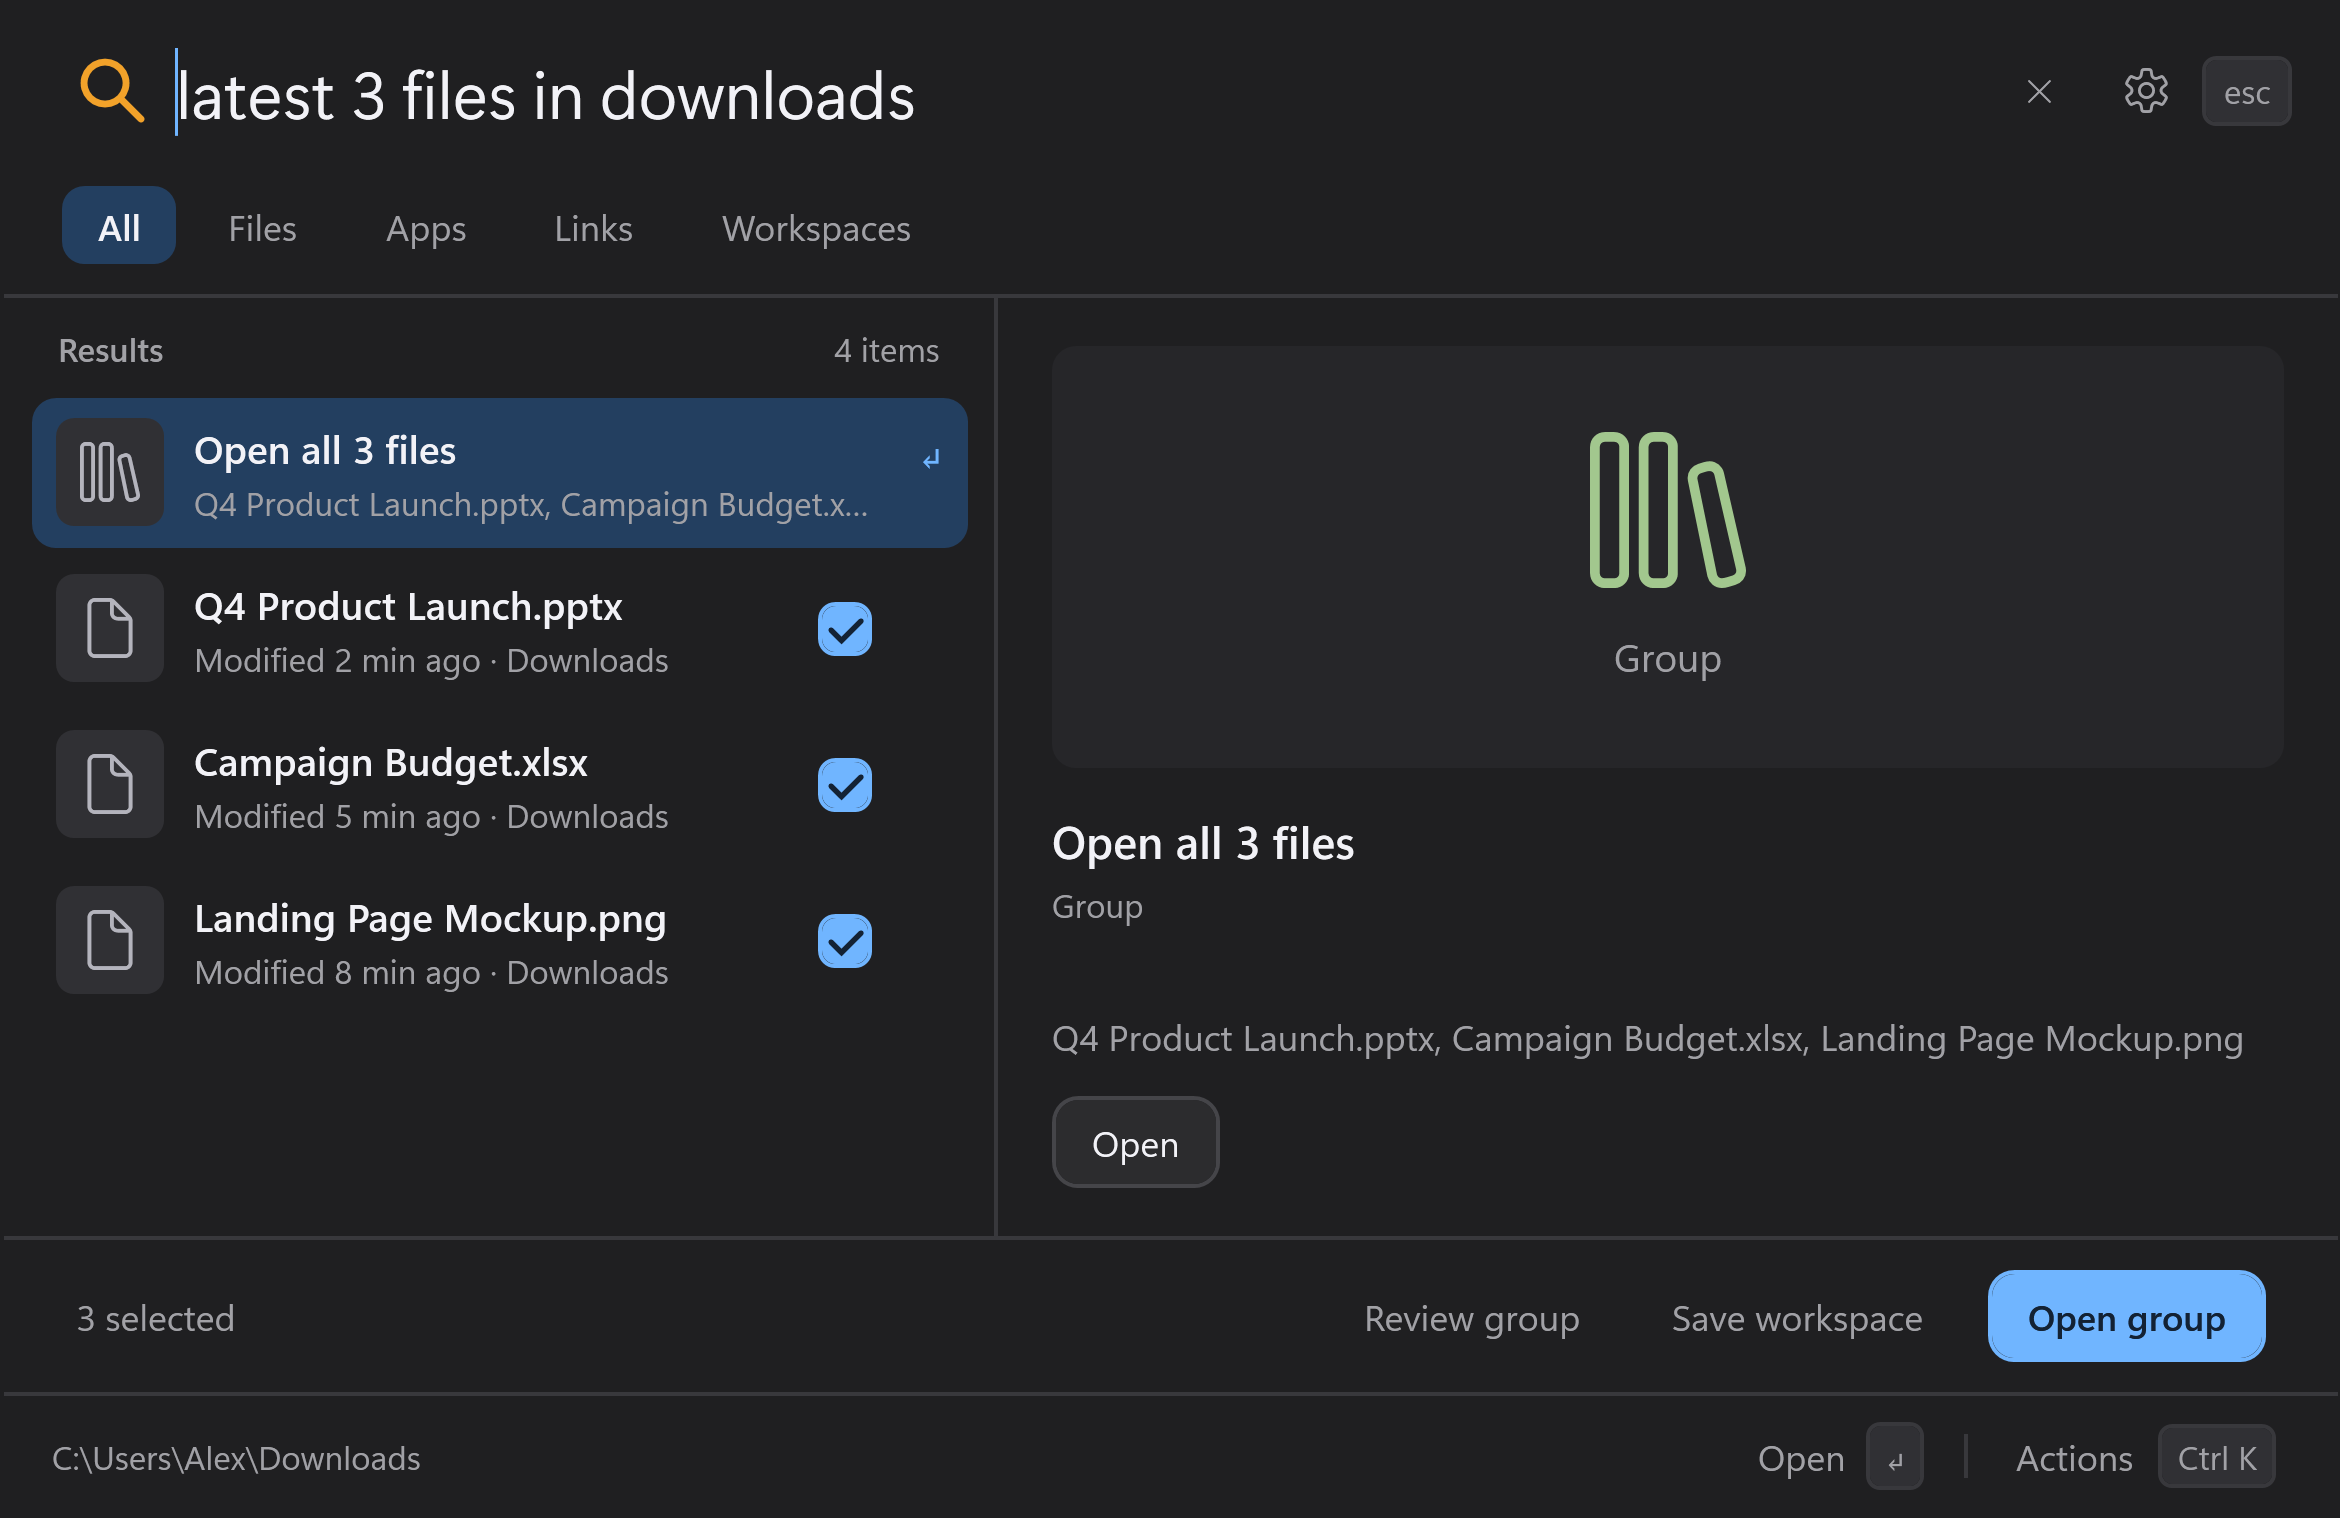Click the orange search magnifier icon

pos(112,92)
